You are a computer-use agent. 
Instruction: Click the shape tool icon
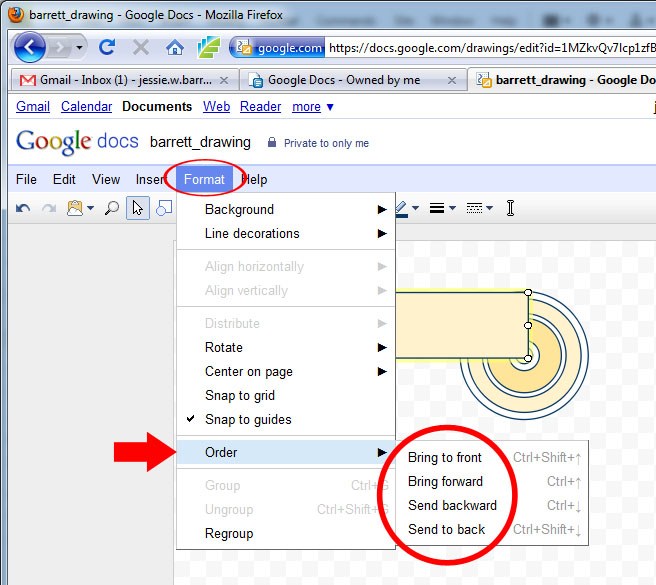click(x=164, y=208)
